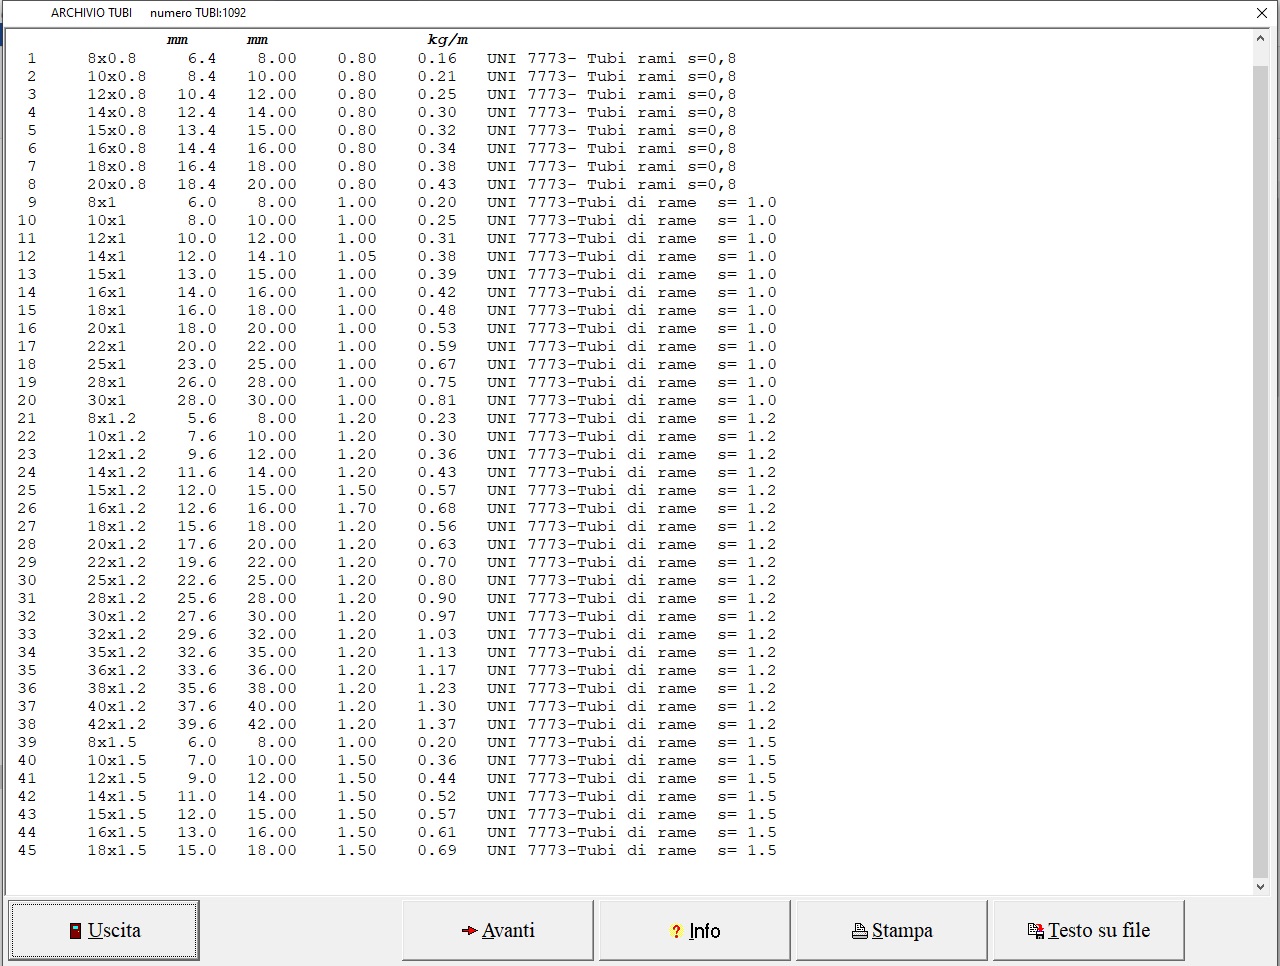Close the ARCHIVIO TUBI window
The width and height of the screenshot is (1280, 966).
(x=1262, y=13)
